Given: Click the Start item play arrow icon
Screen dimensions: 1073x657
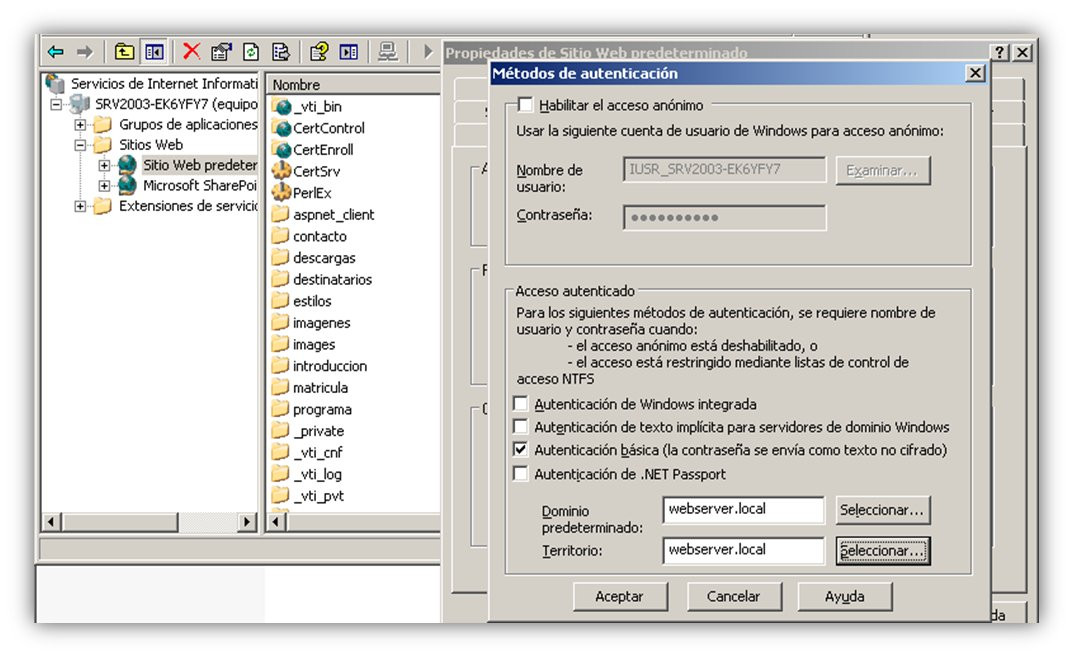Looking at the screenshot, I should (x=428, y=51).
